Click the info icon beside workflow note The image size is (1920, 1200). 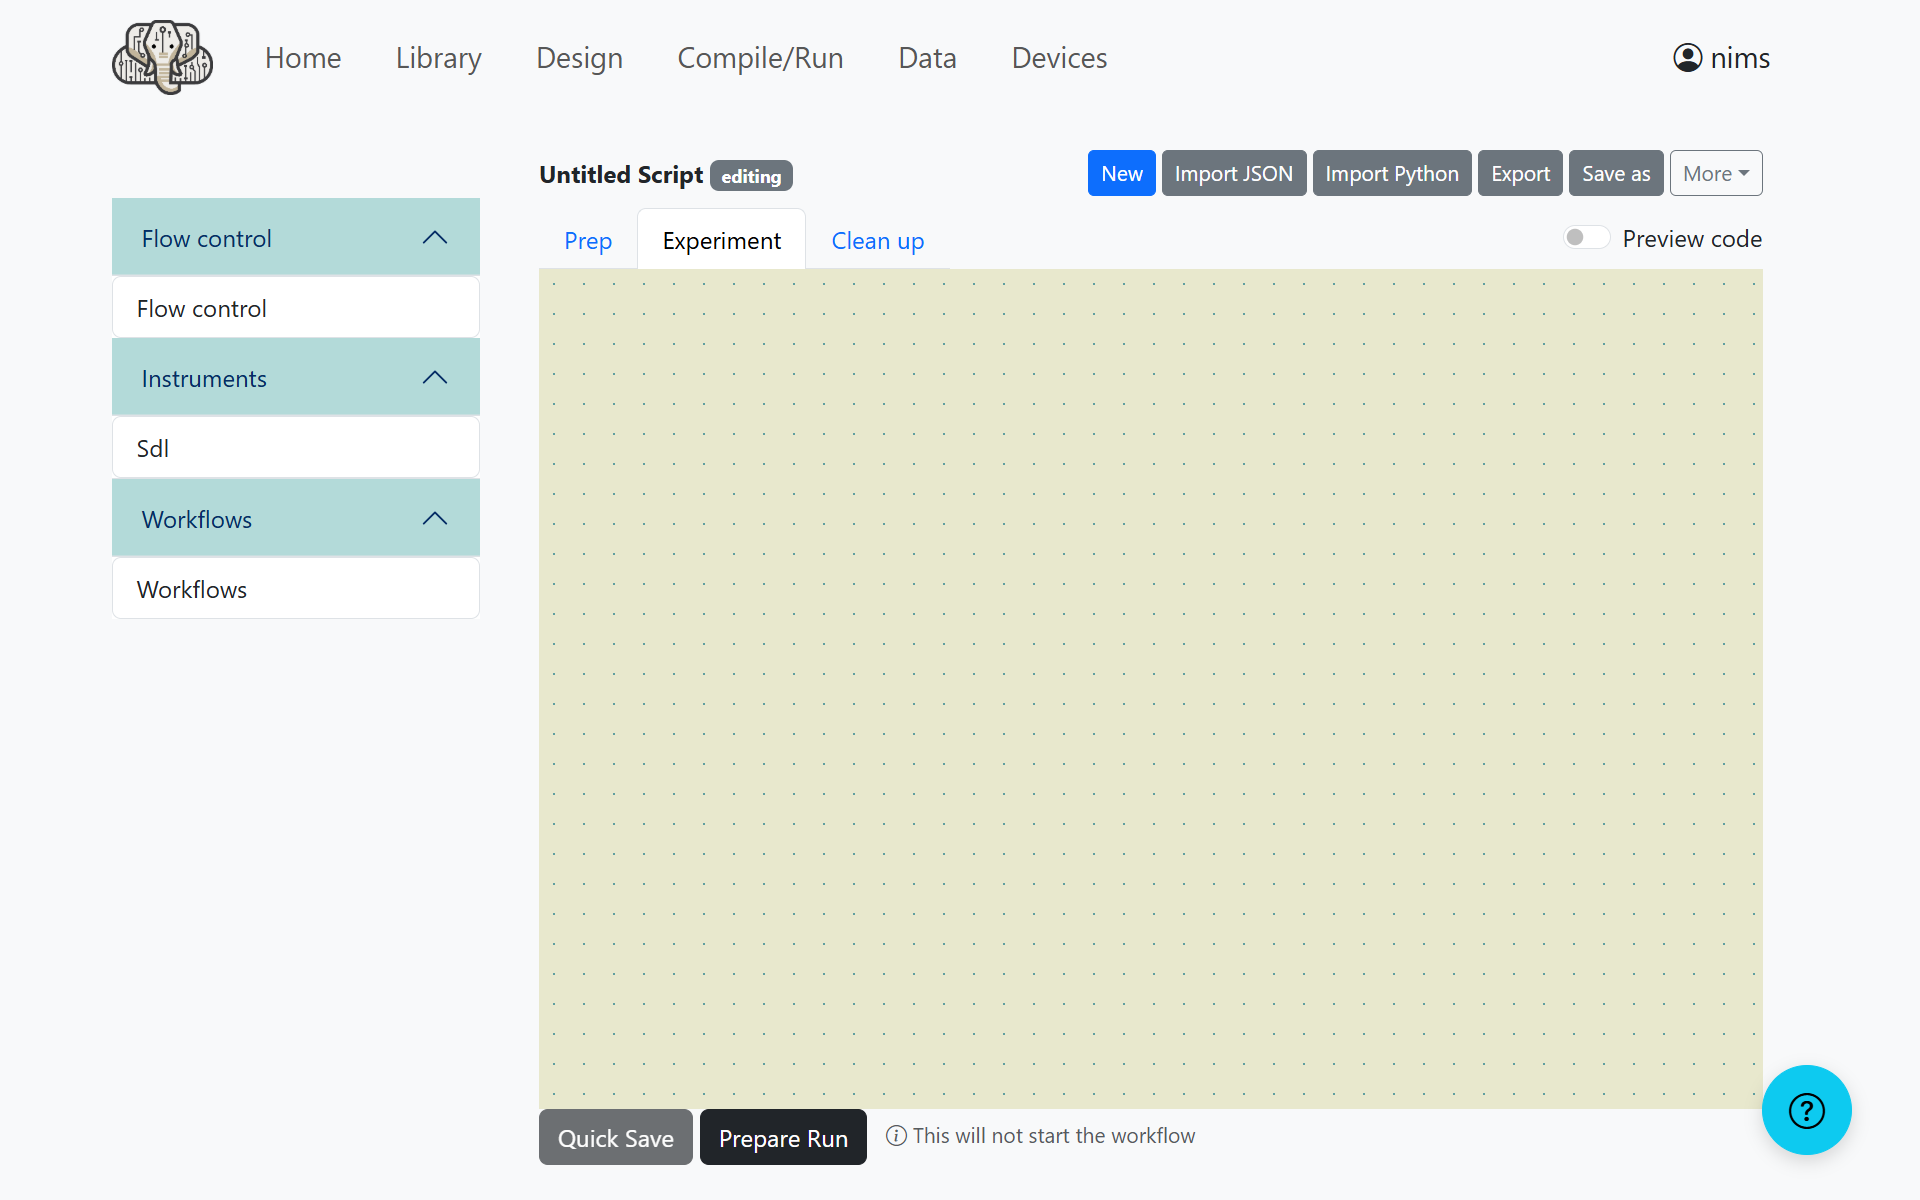pos(896,1136)
